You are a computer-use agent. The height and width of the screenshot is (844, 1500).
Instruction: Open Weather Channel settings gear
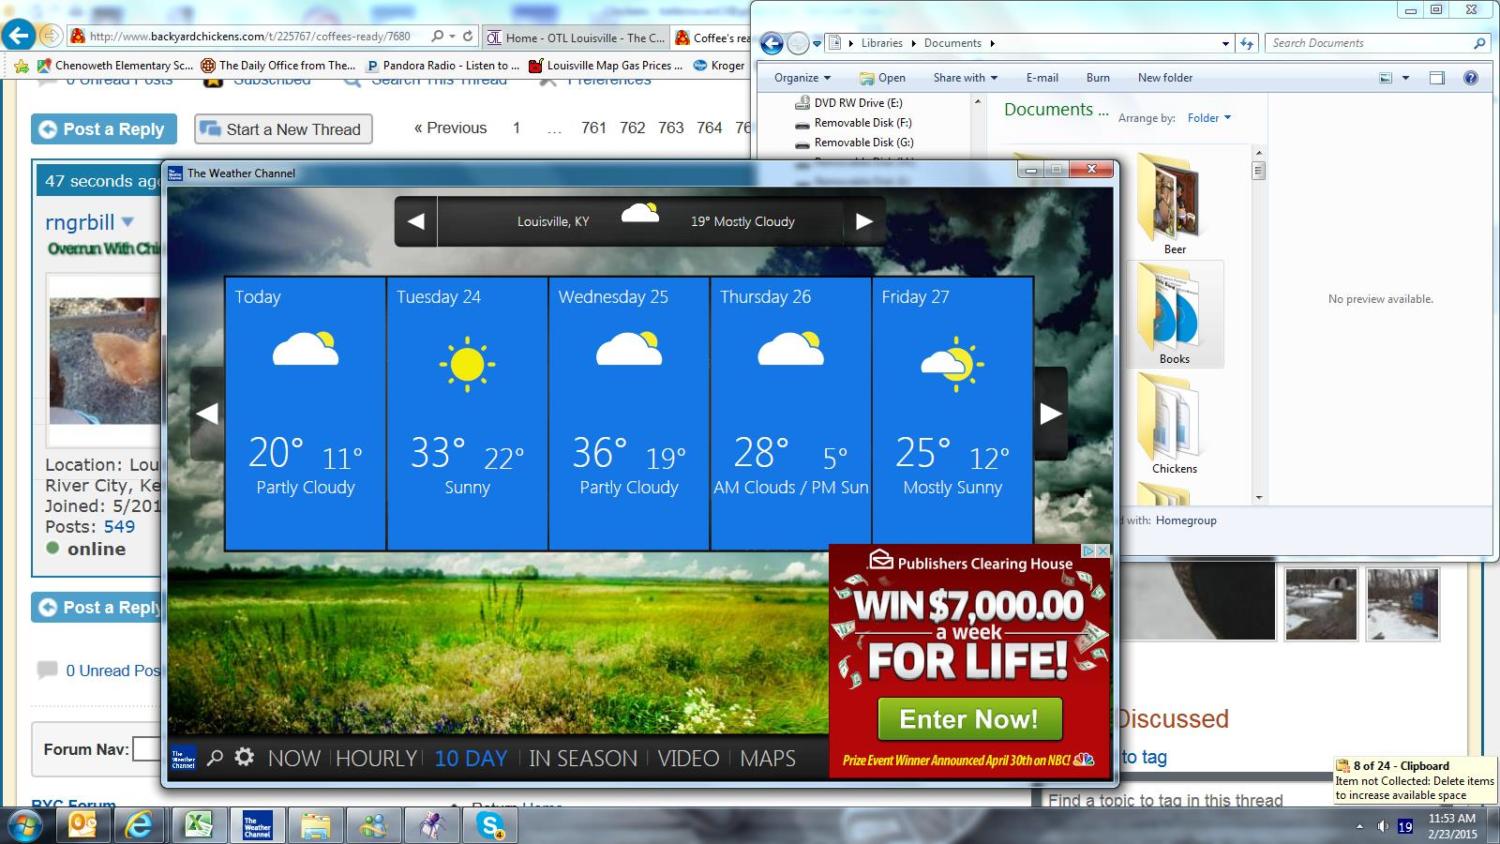point(244,758)
